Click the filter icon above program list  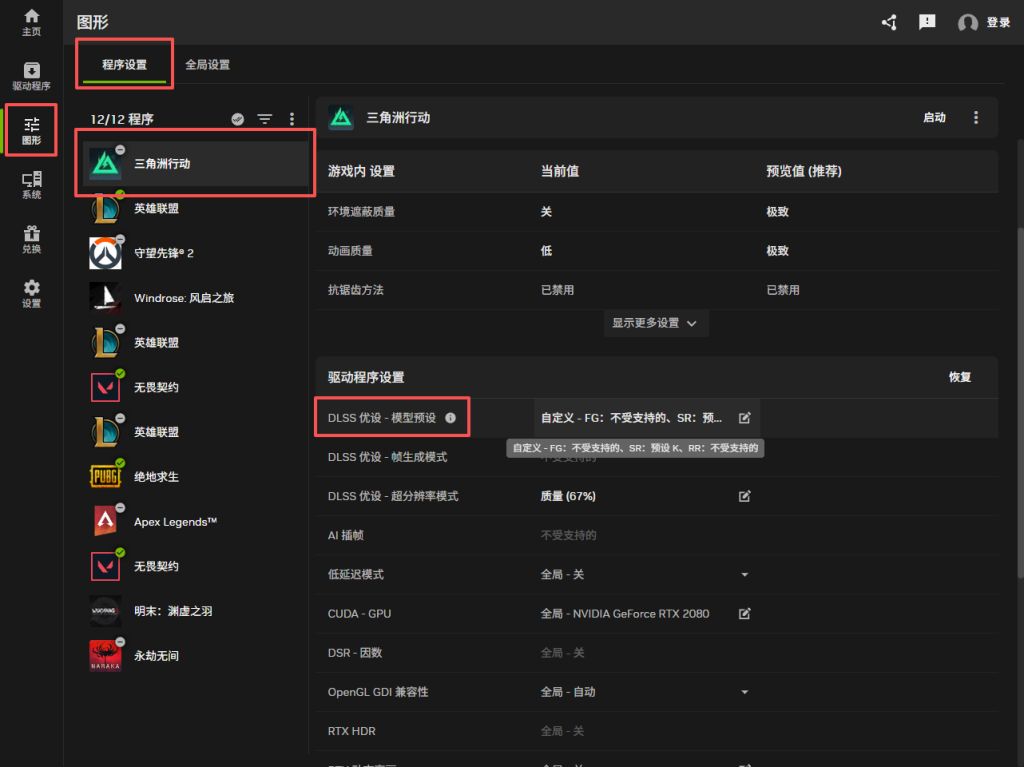point(264,119)
